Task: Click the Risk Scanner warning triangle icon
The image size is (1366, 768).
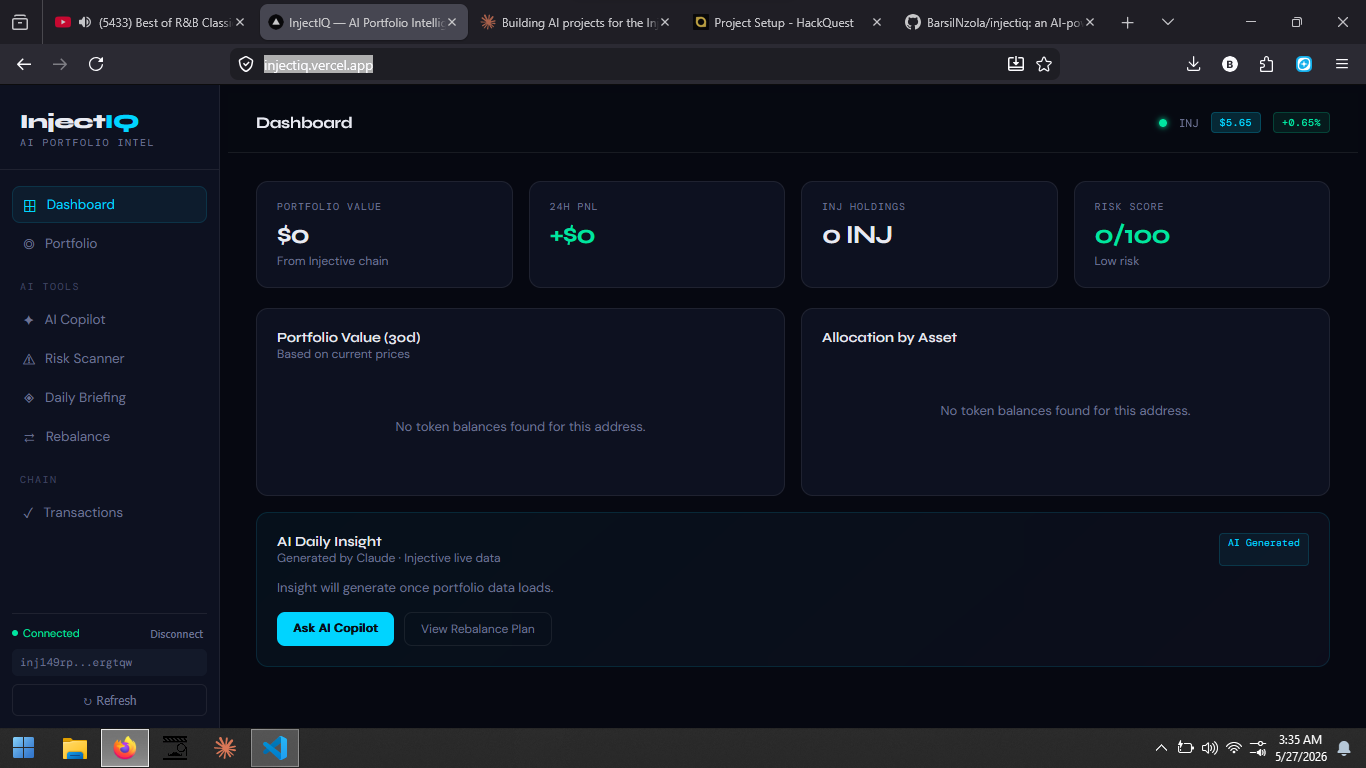Action: (28, 359)
